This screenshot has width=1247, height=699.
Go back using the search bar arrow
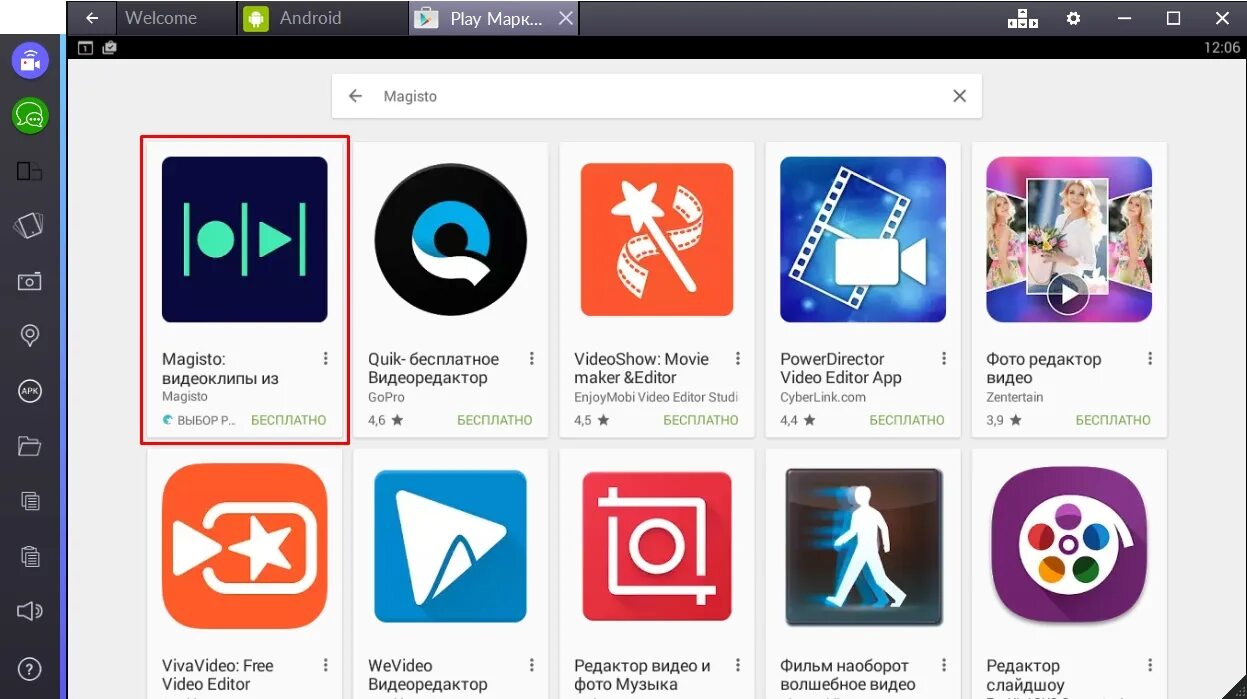tap(355, 96)
